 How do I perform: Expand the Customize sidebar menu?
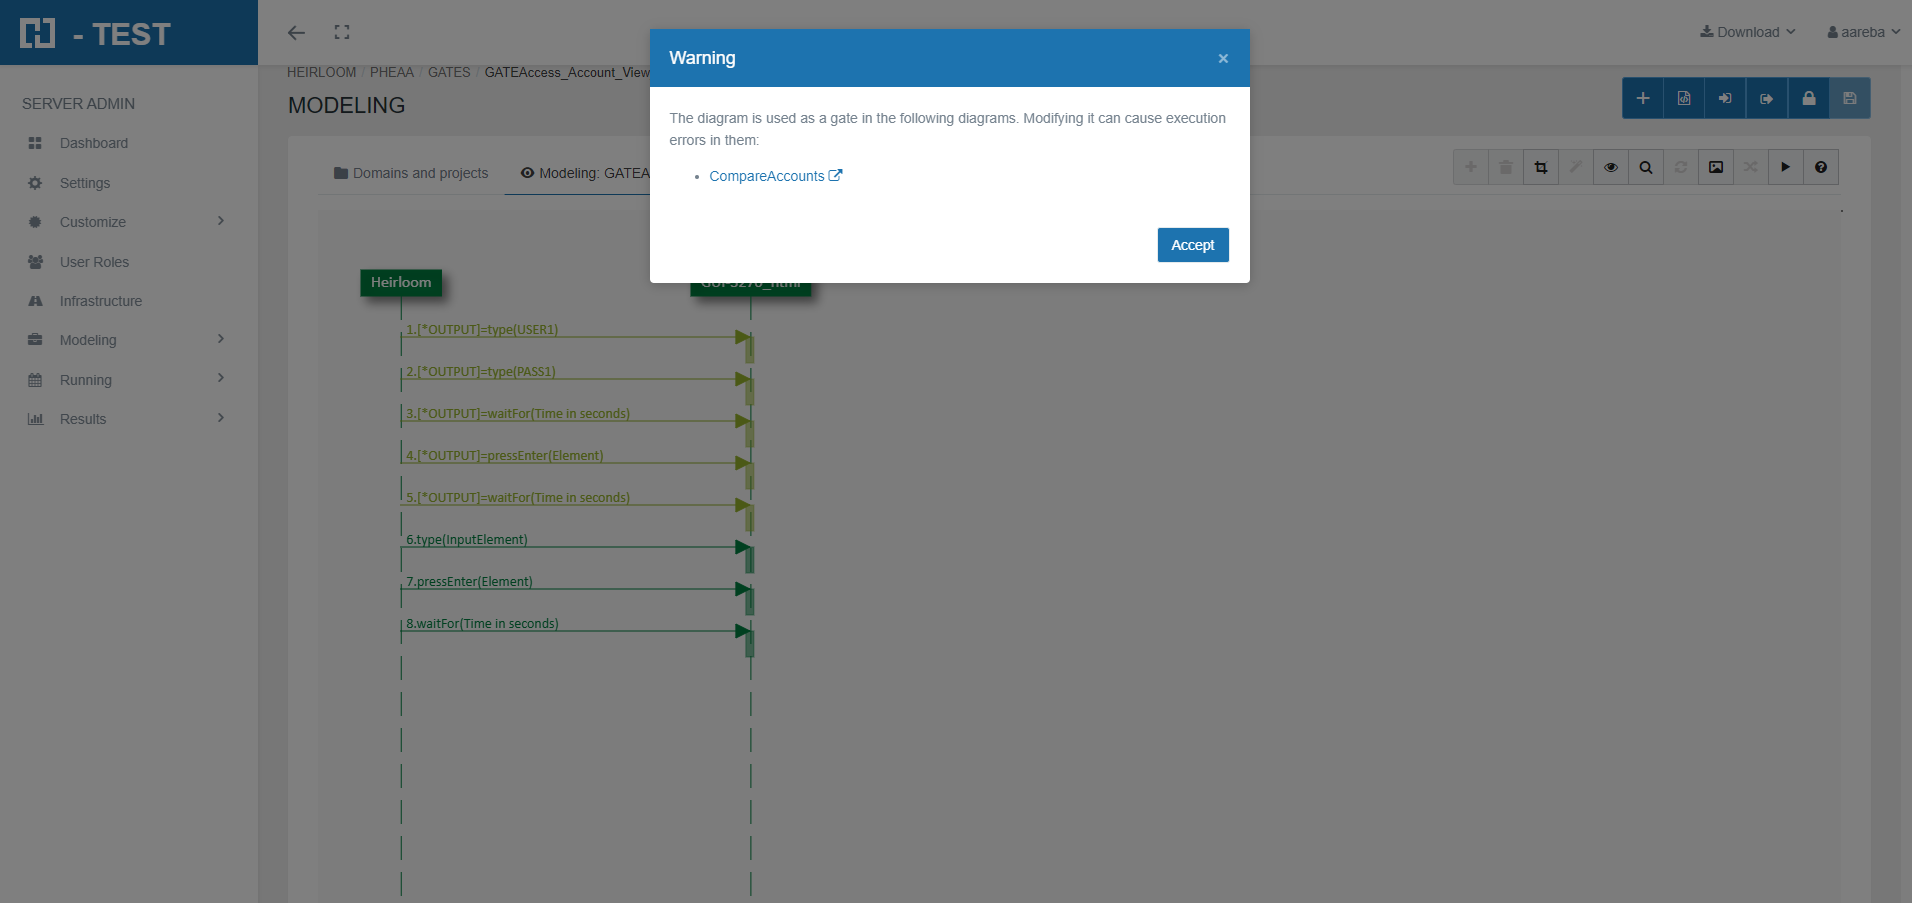click(x=128, y=222)
